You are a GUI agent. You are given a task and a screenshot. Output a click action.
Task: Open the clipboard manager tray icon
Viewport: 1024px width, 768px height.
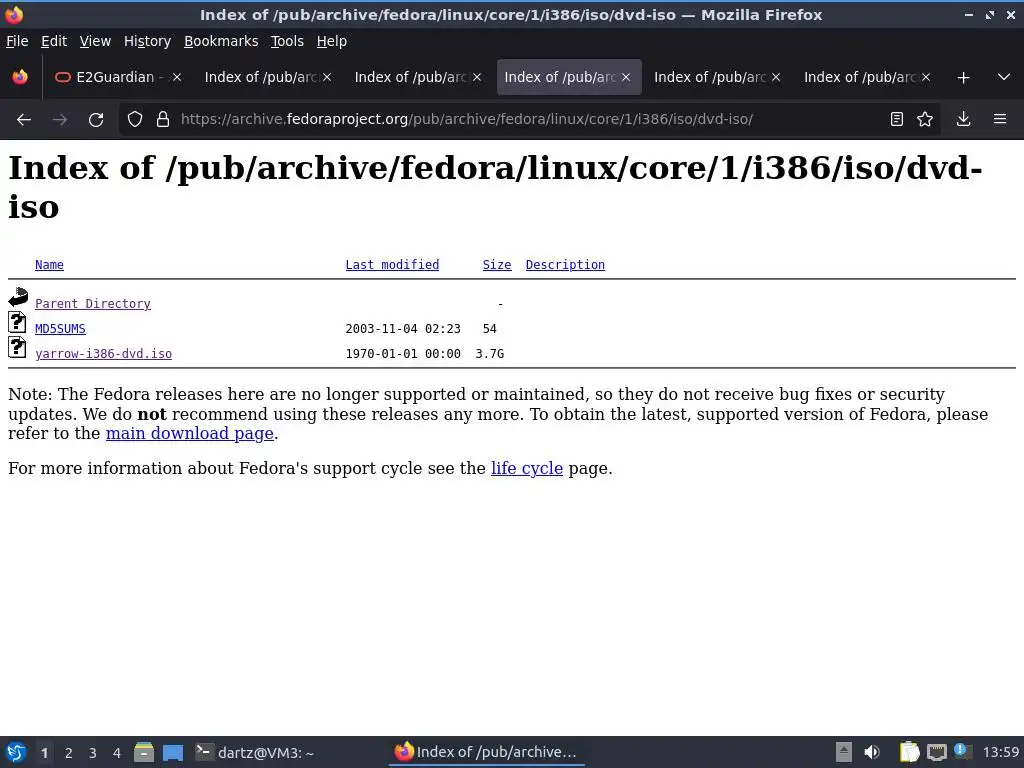pos(909,752)
